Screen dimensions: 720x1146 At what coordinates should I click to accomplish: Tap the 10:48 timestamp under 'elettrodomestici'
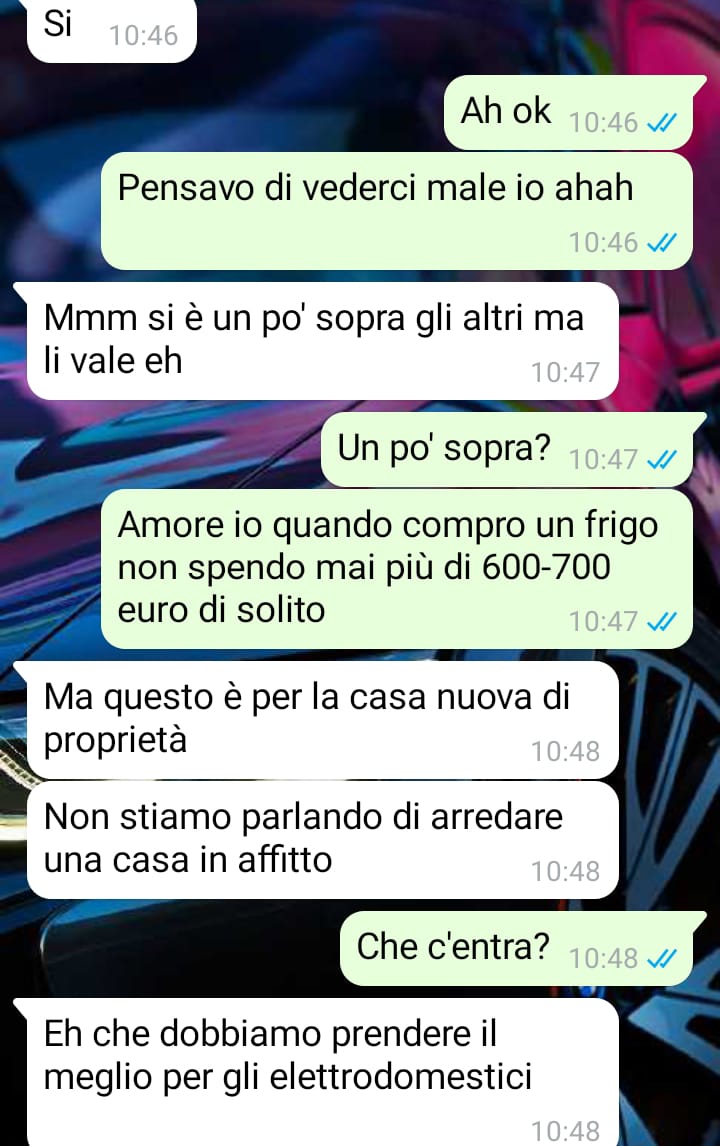click(x=565, y=1130)
